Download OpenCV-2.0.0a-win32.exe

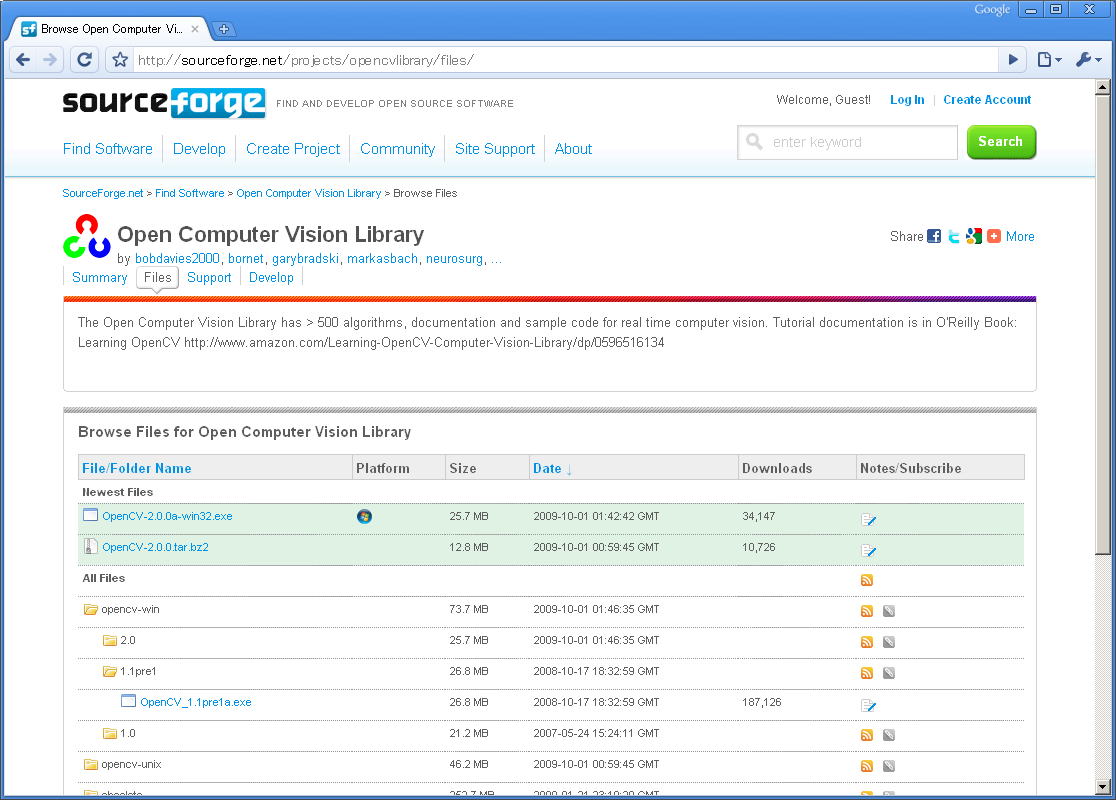167,516
